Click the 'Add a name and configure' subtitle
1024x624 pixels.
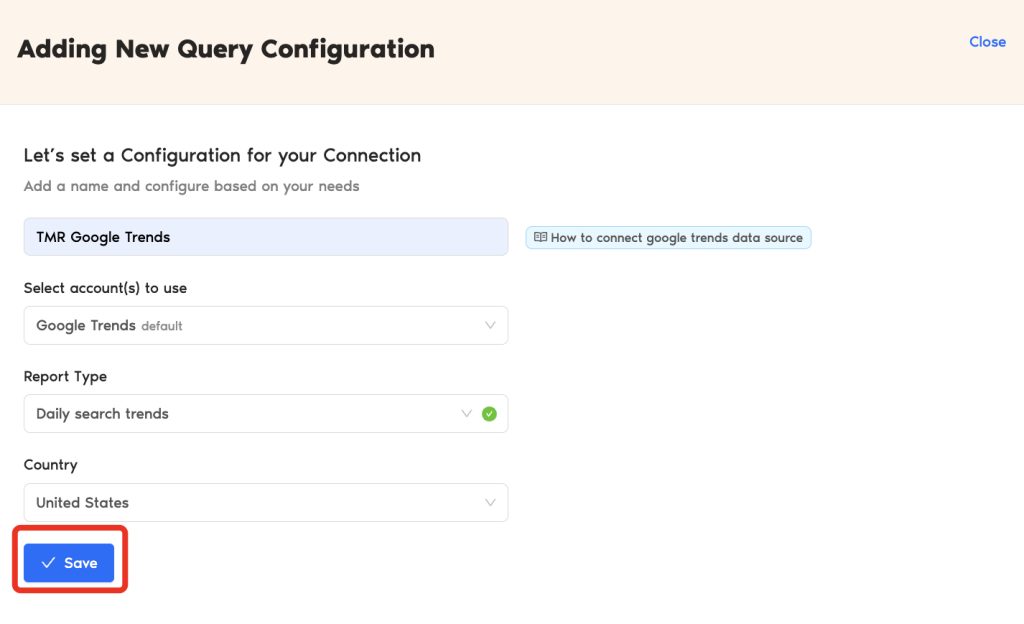tap(191, 186)
